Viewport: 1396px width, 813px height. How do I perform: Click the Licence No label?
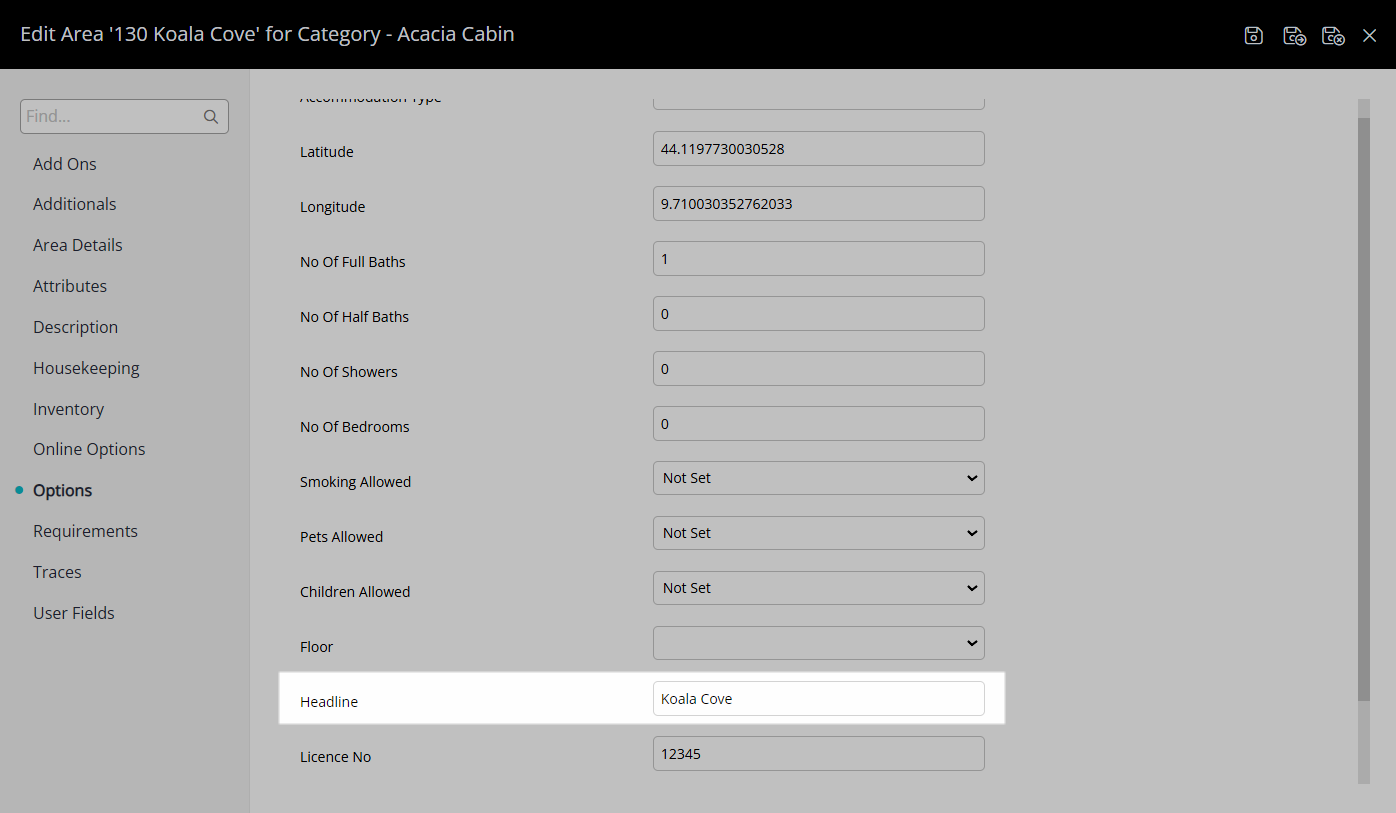click(336, 757)
